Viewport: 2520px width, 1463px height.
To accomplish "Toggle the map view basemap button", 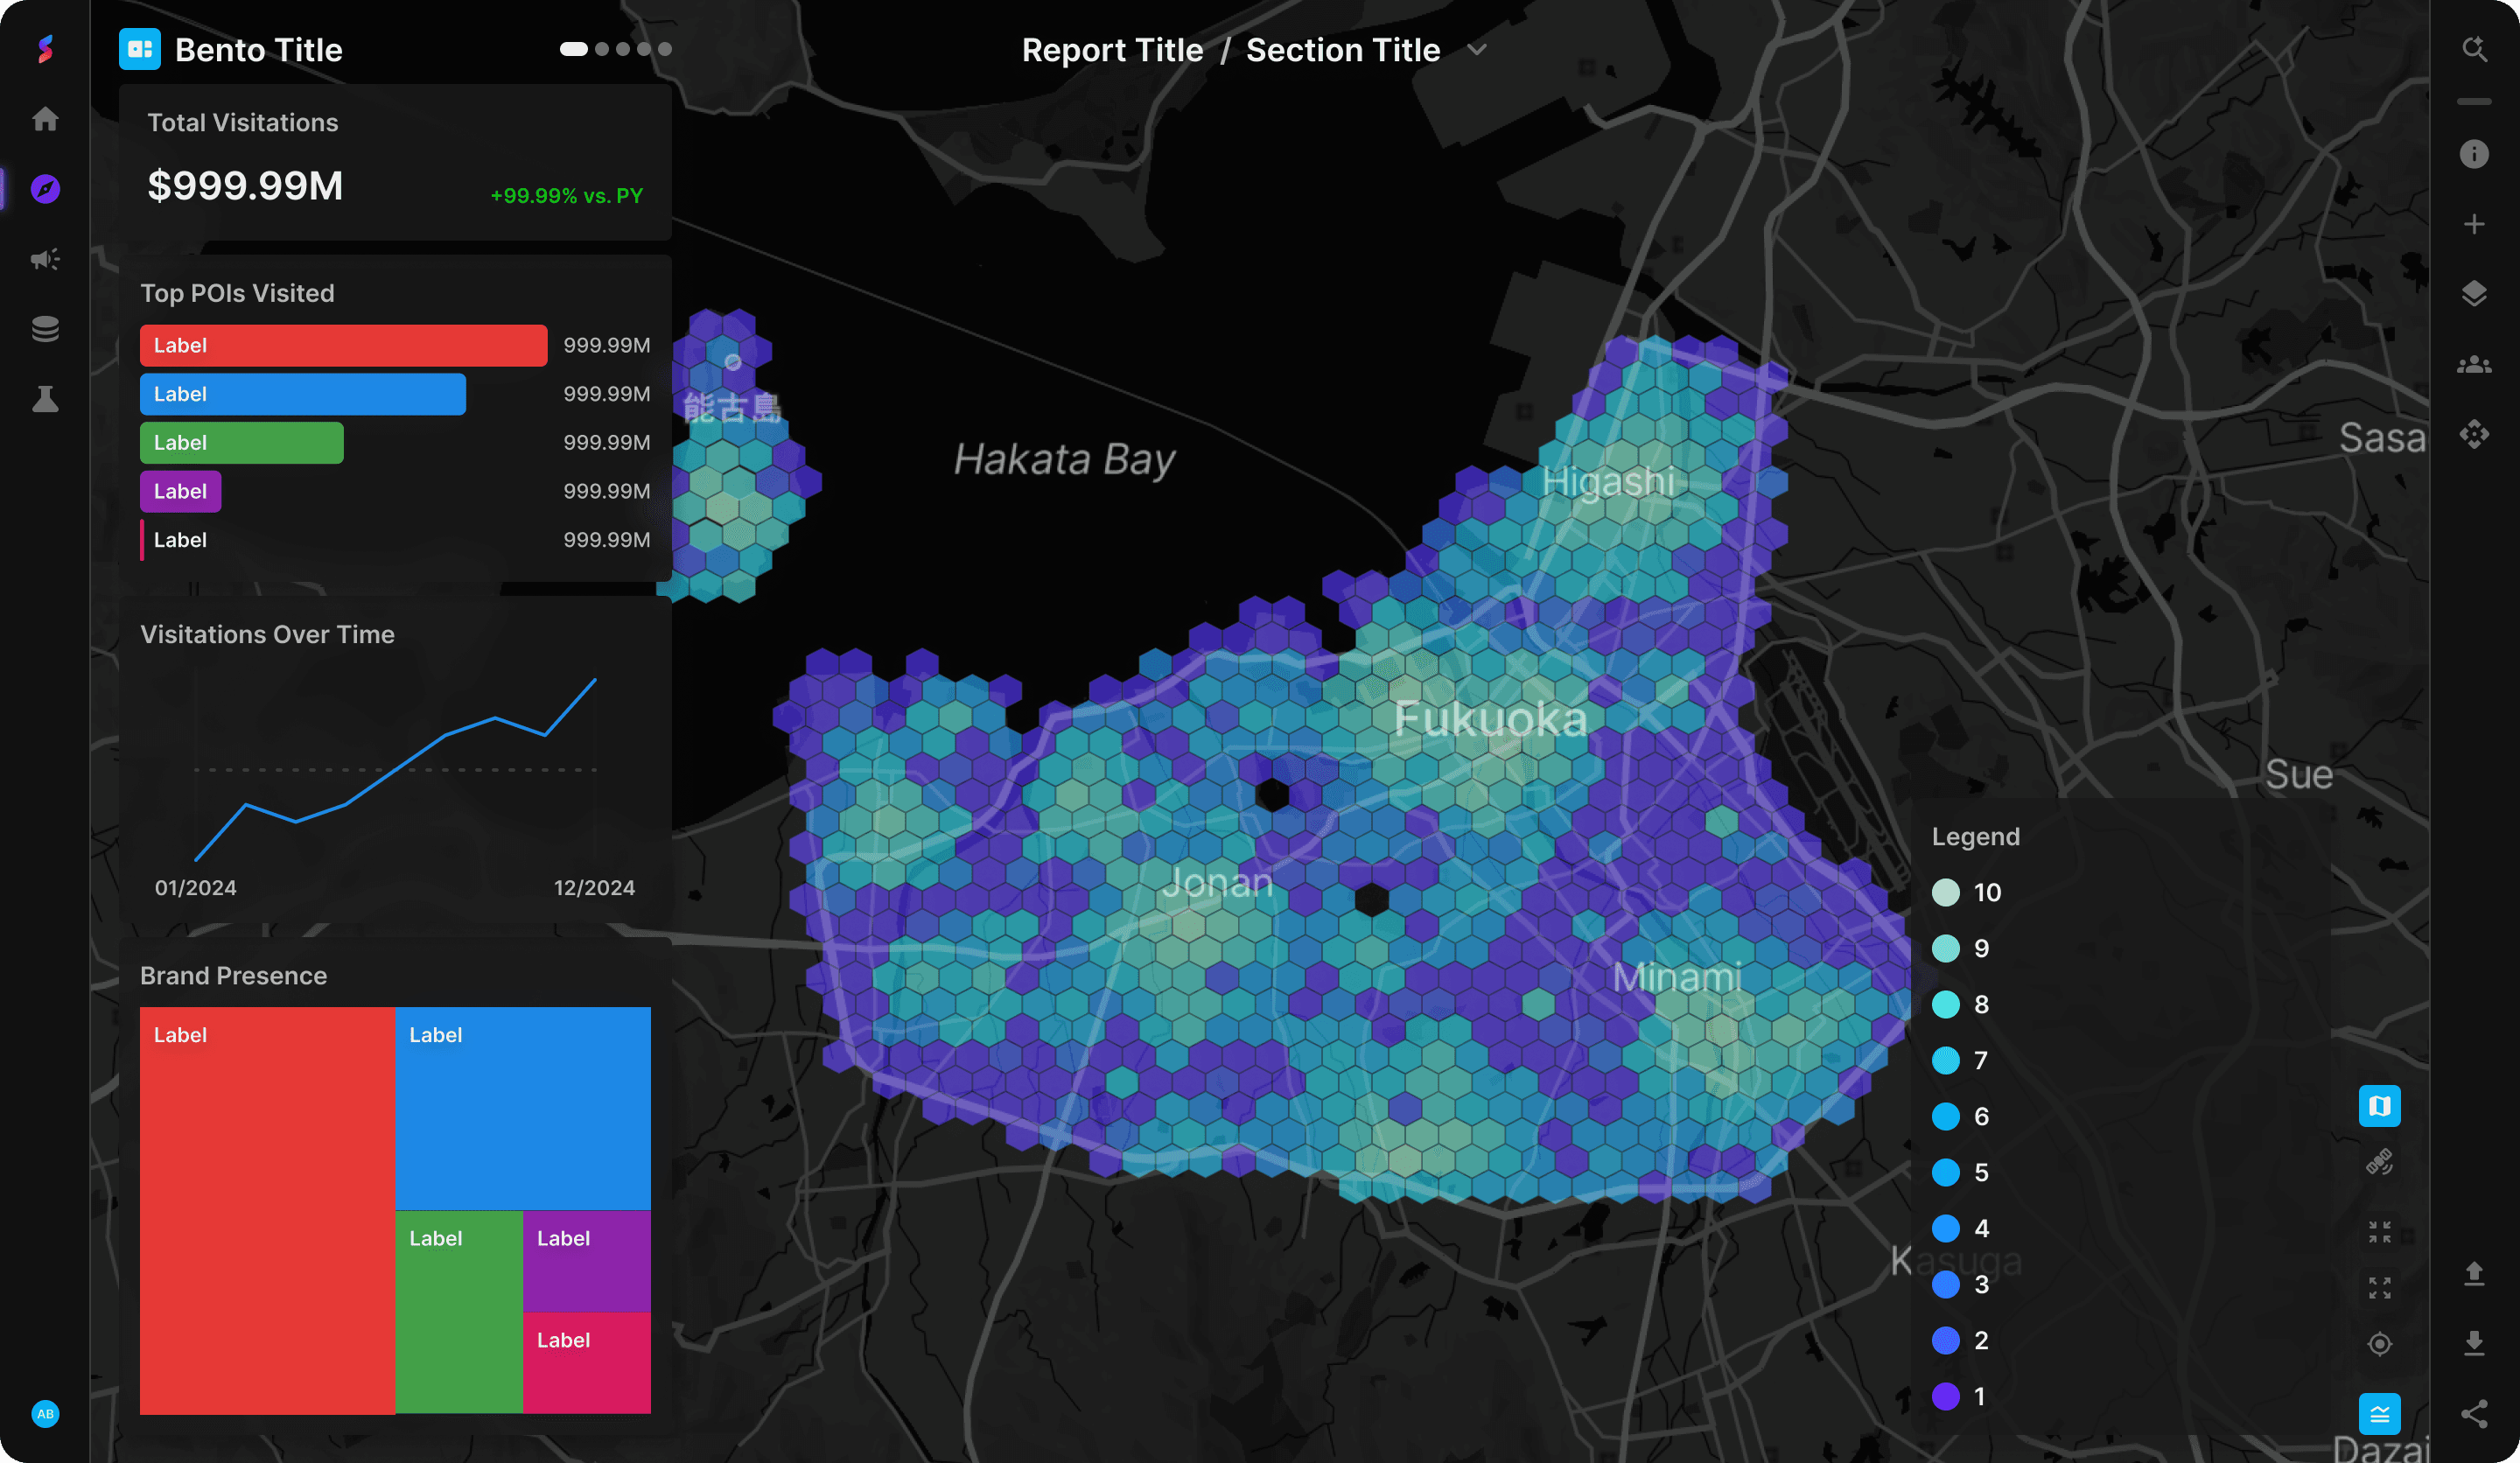I will pyautogui.click(x=2379, y=1106).
